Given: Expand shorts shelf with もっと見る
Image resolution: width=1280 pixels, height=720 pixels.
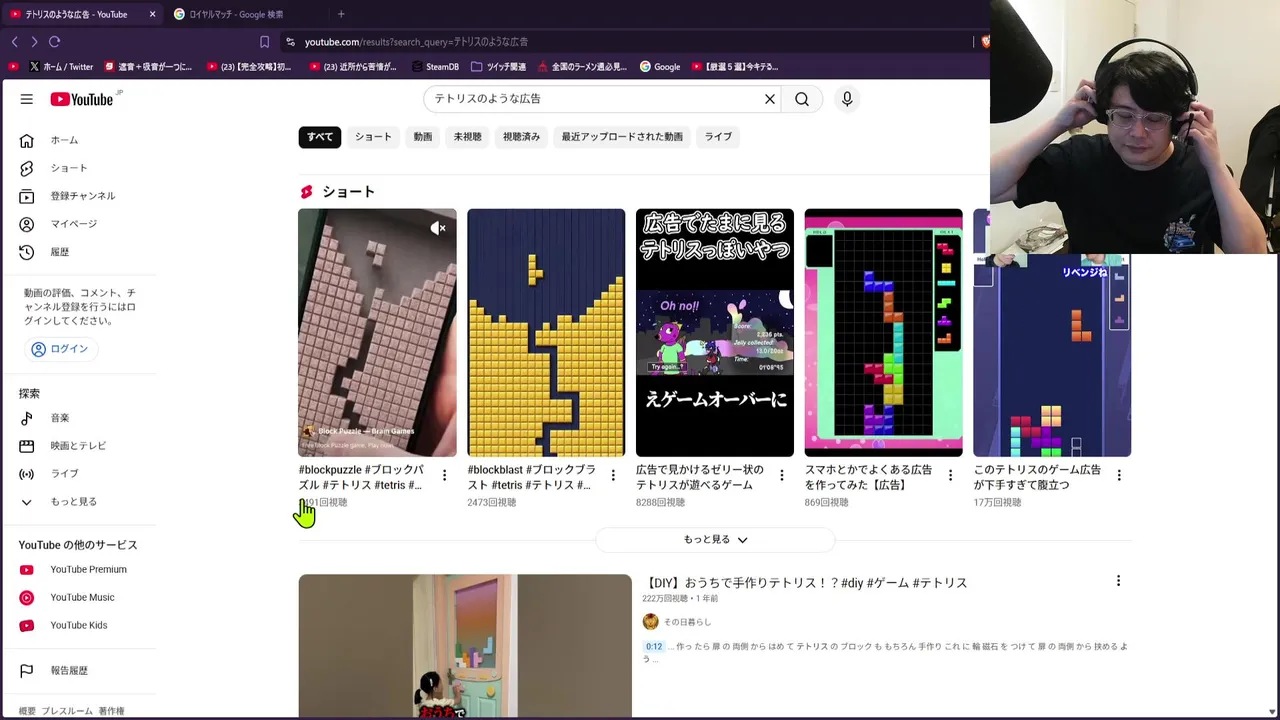Looking at the screenshot, I should (715, 540).
